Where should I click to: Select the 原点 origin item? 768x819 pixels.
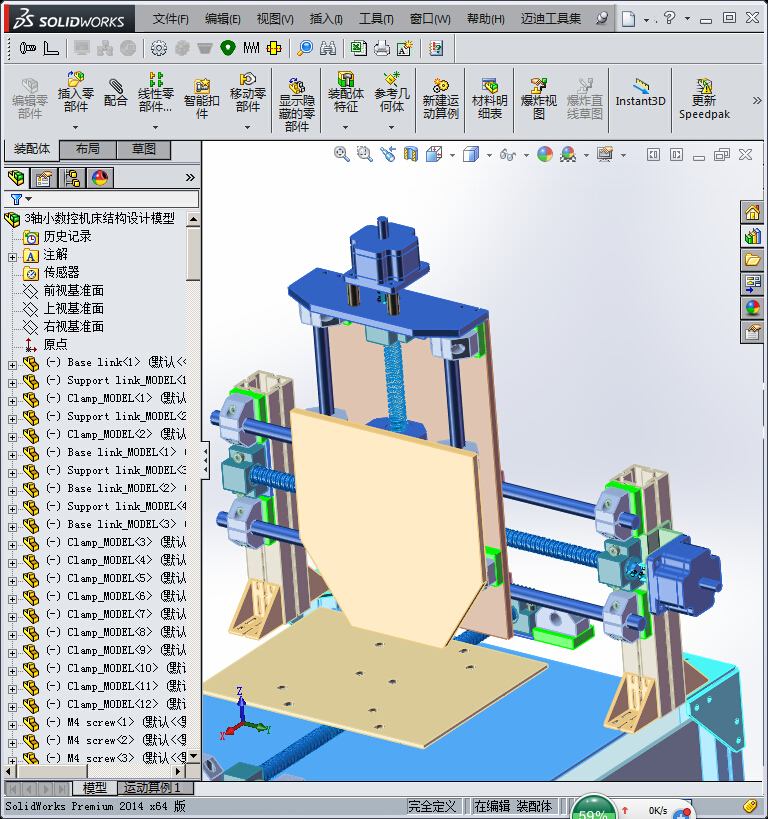[x=55, y=345]
